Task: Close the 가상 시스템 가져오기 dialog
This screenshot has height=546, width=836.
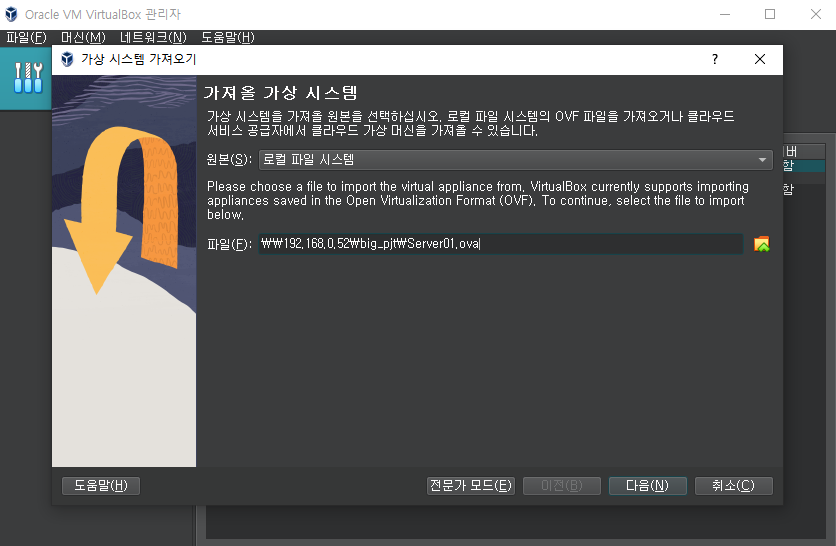Action: point(760,59)
